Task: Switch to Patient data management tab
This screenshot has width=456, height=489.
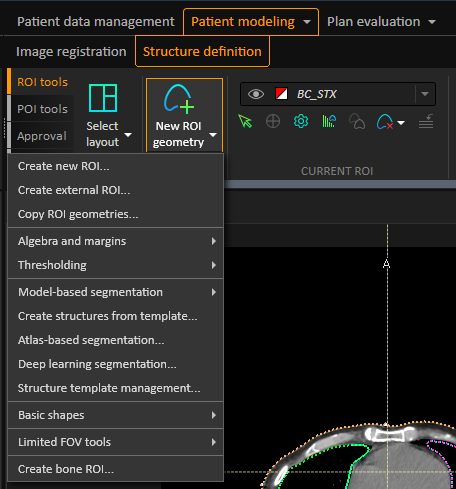Action: [96, 22]
